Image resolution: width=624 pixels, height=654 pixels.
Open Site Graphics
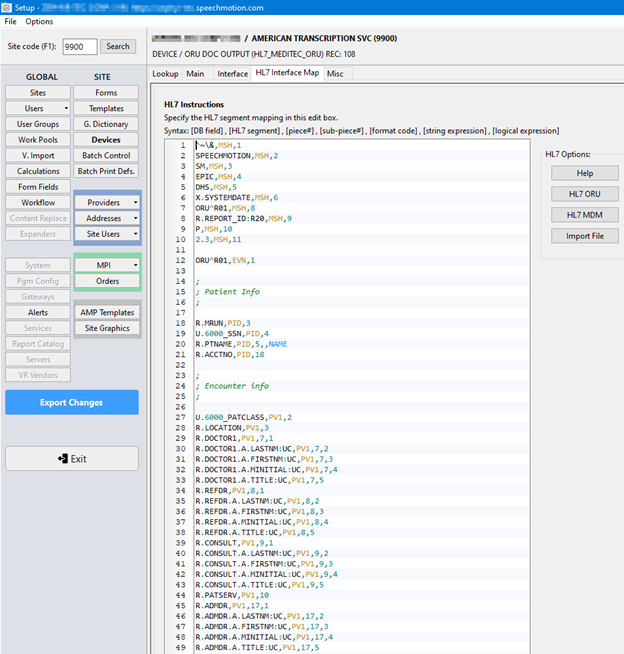107,328
